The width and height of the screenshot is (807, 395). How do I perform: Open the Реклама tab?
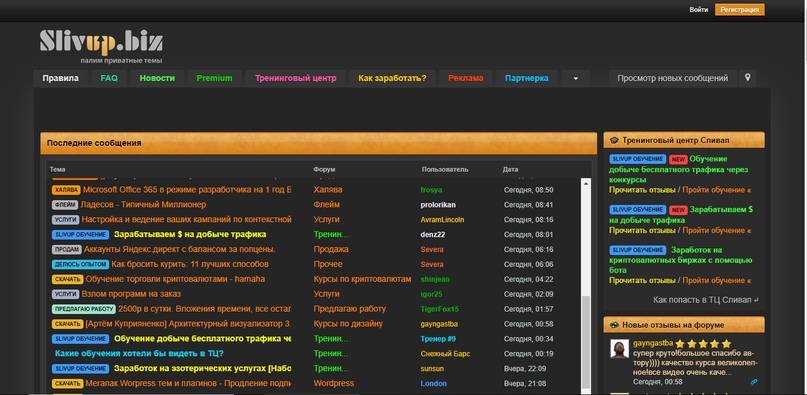click(466, 78)
